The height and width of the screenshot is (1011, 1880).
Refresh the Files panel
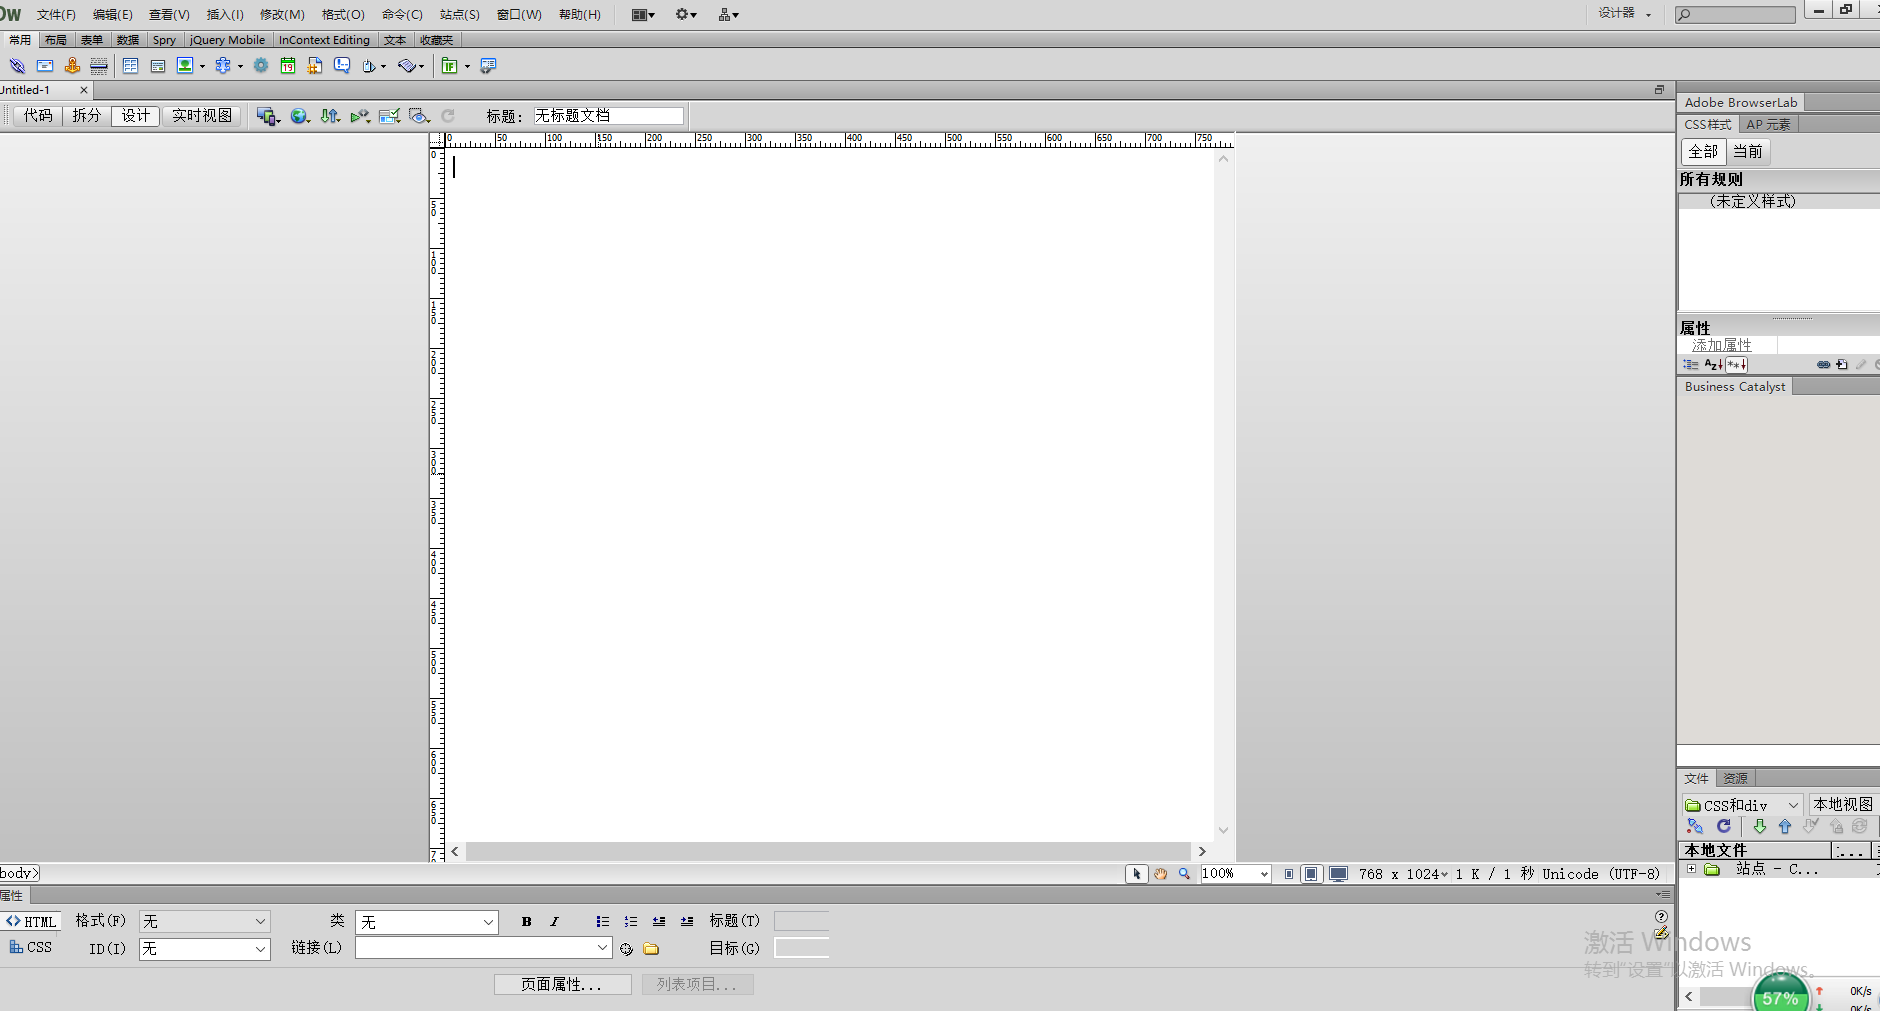1723,827
